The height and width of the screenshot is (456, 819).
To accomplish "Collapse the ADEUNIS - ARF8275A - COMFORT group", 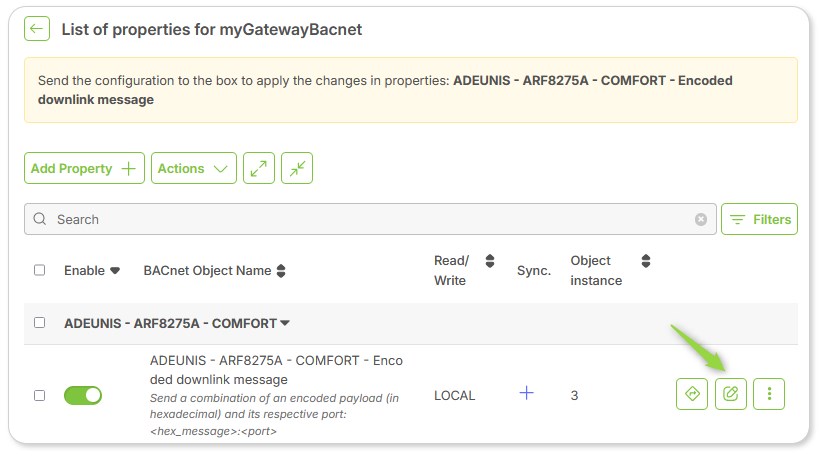I will coord(285,323).
